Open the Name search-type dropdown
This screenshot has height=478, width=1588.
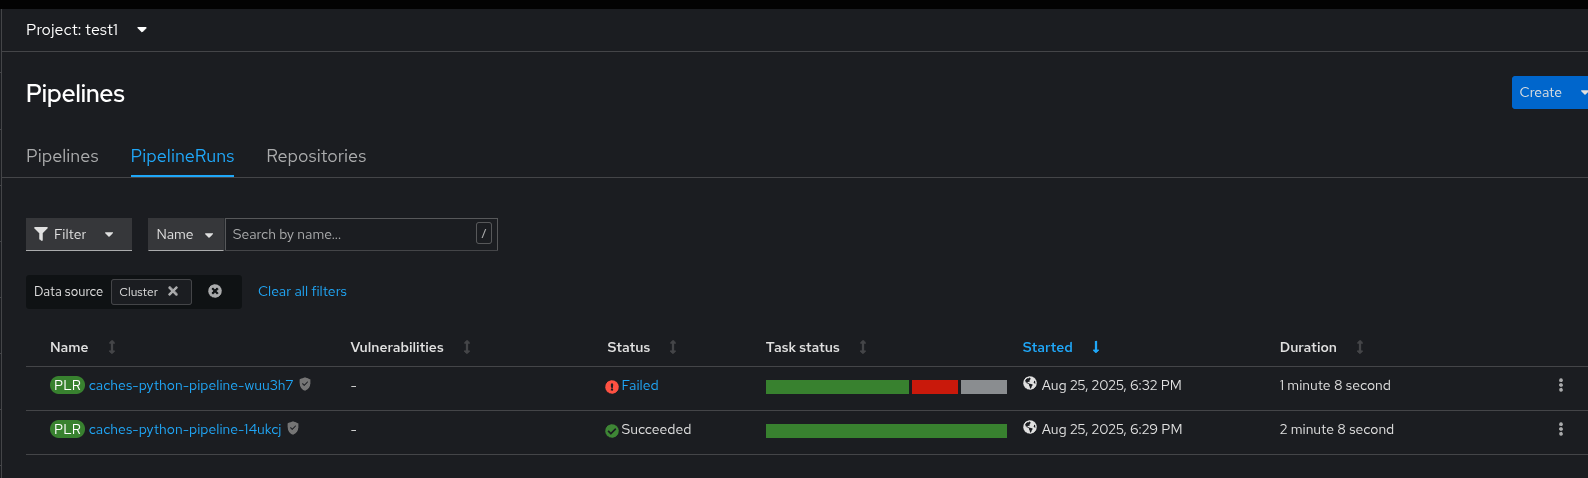[186, 234]
